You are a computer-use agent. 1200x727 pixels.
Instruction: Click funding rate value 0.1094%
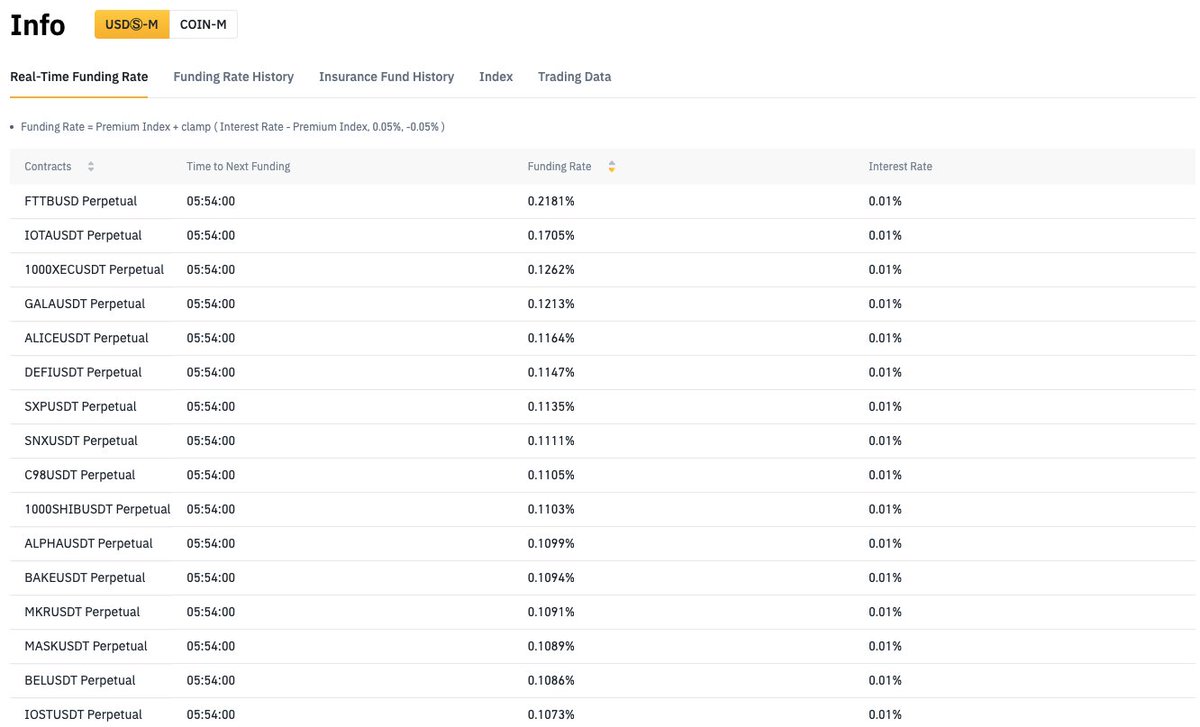click(x=551, y=577)
